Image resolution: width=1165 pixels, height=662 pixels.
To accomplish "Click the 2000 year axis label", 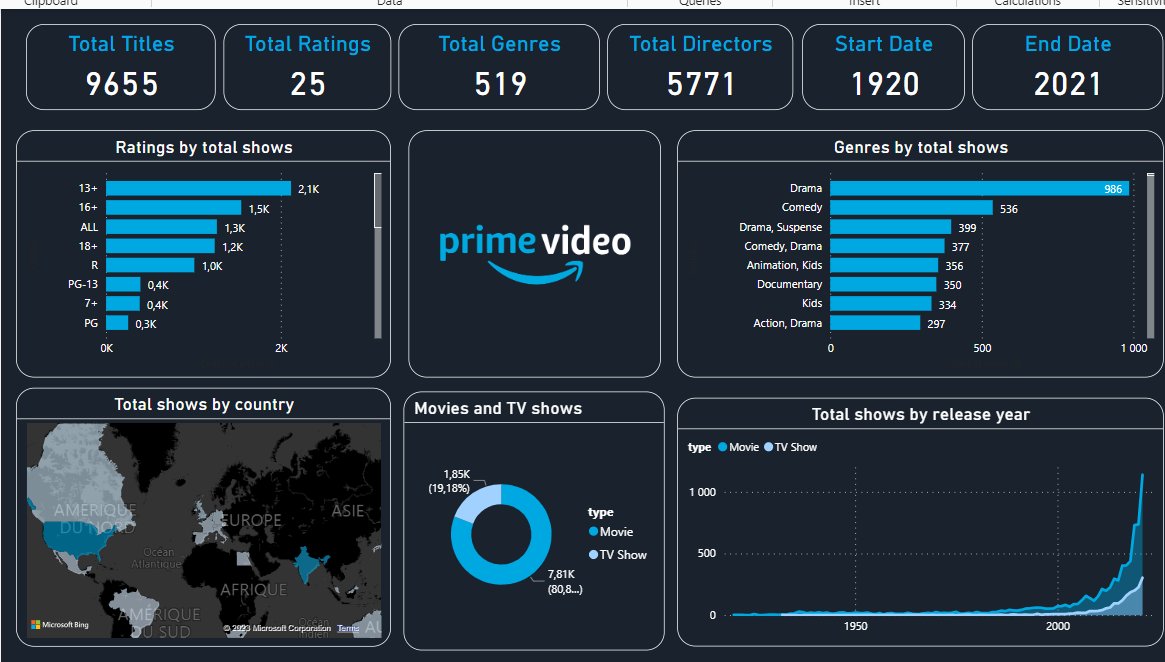I will click(x=1058, y=626).
